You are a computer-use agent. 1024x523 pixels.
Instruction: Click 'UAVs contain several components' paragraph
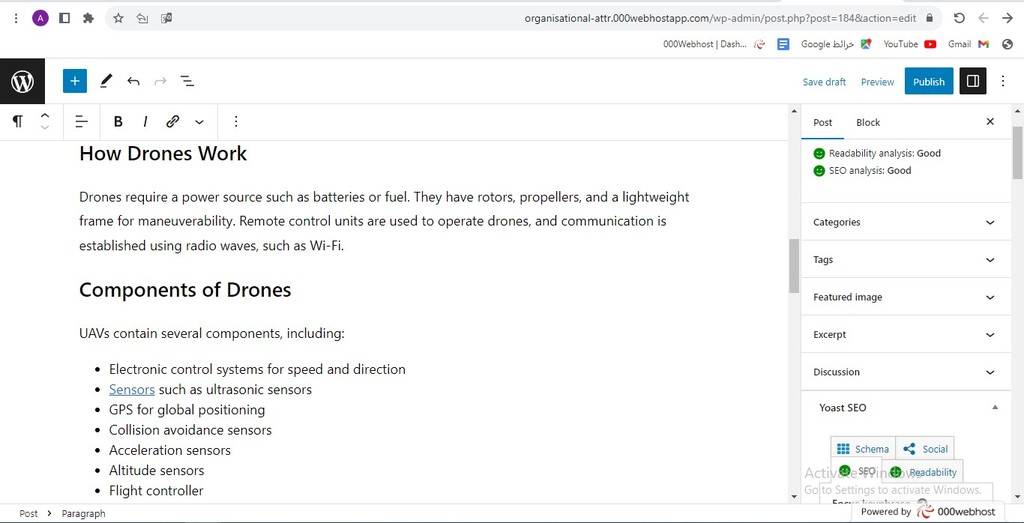[212, 334]
